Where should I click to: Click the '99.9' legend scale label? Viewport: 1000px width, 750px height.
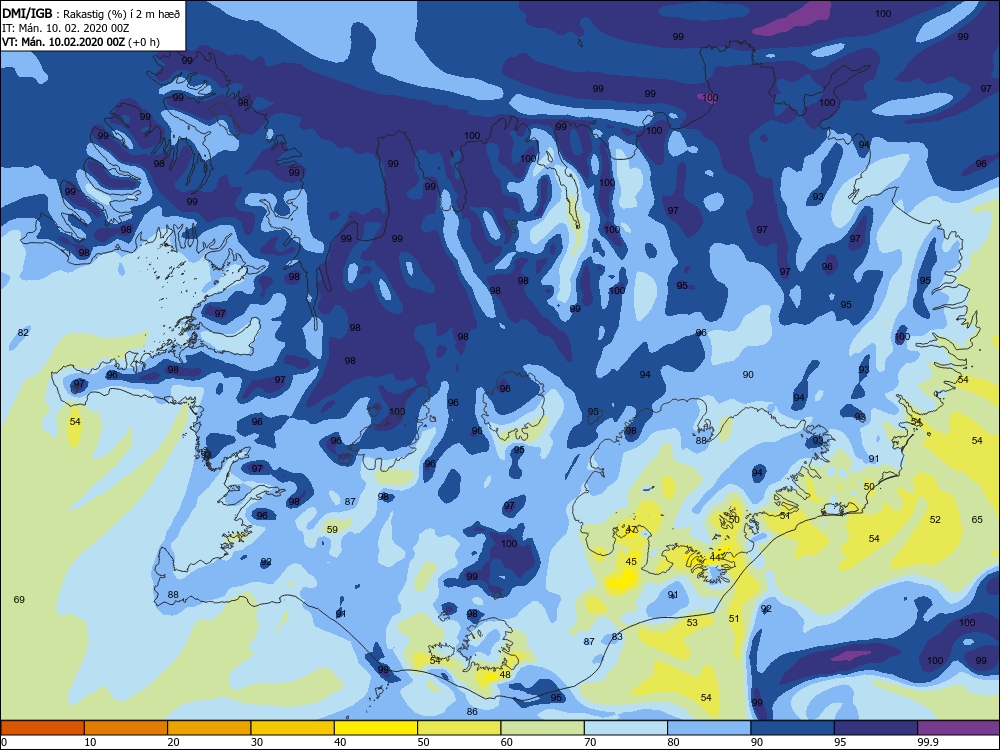click(x=927, y=742)
